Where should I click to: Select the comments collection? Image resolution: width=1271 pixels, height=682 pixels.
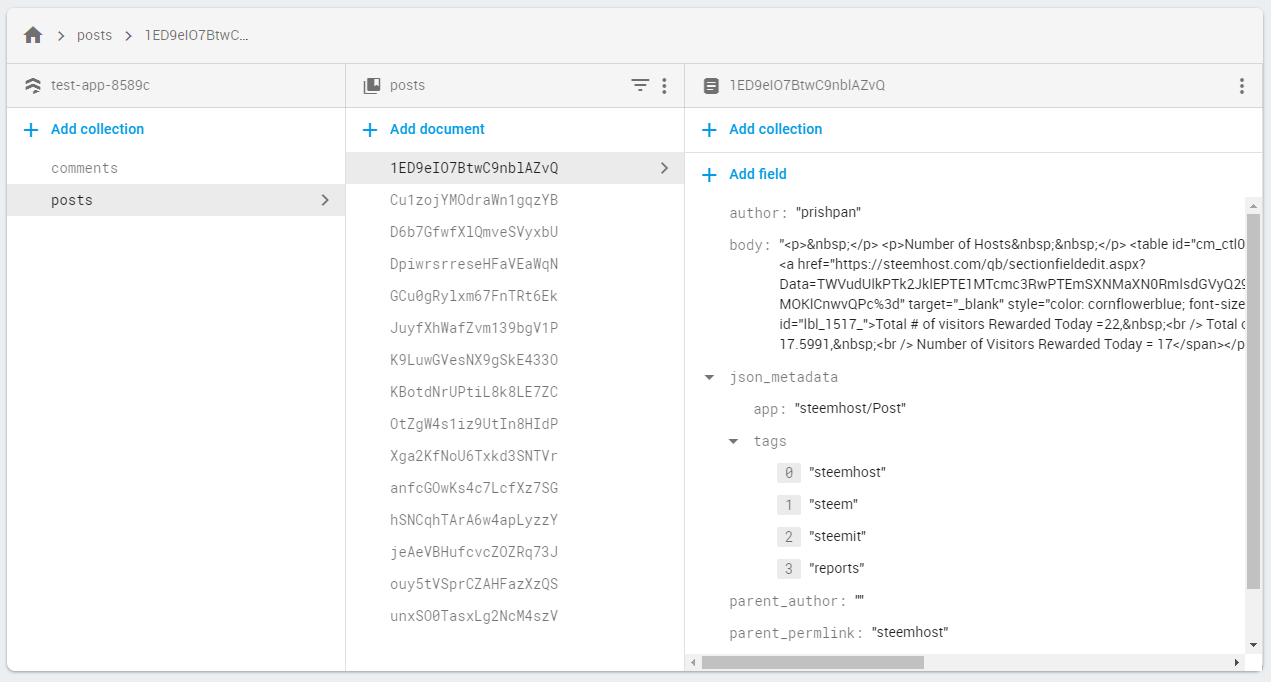coord(85,168)
